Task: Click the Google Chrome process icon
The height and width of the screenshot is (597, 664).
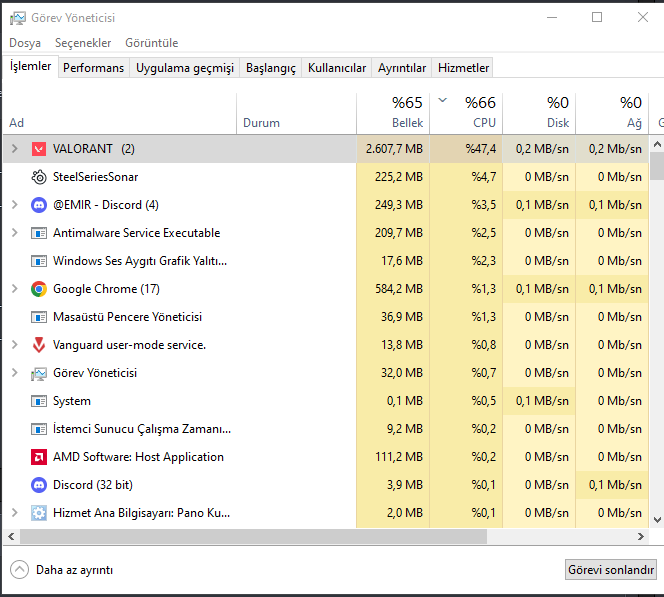Action: tap(39, 289)
